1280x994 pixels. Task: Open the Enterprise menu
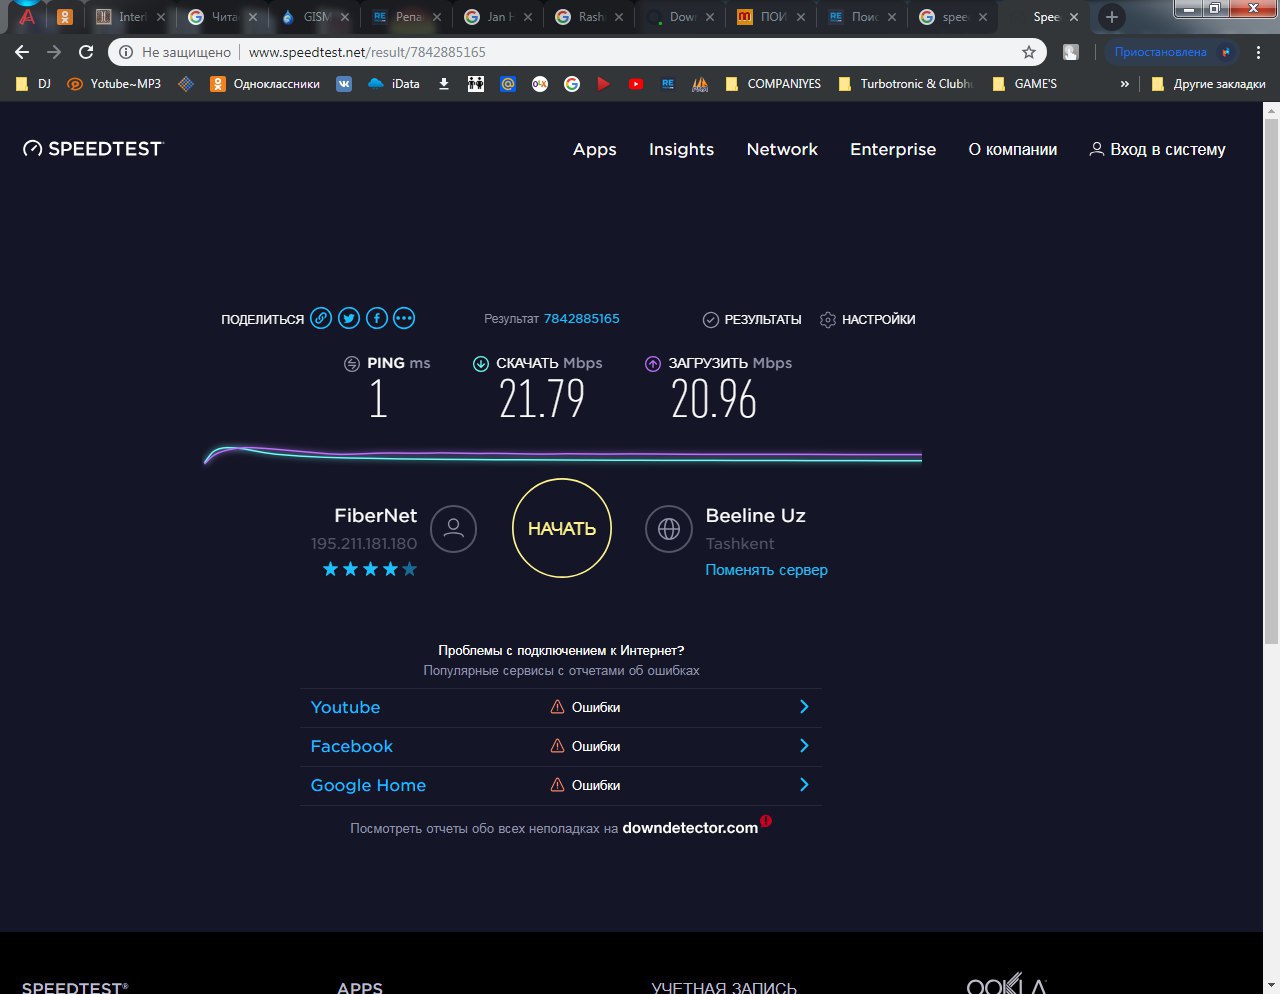[893, 149]
